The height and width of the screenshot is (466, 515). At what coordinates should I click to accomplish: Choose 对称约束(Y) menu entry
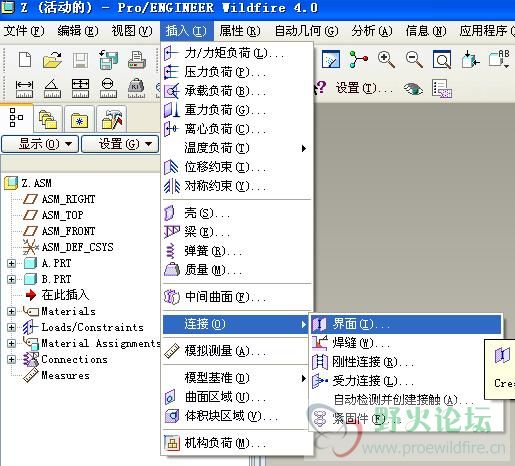[x=237, y=186]
